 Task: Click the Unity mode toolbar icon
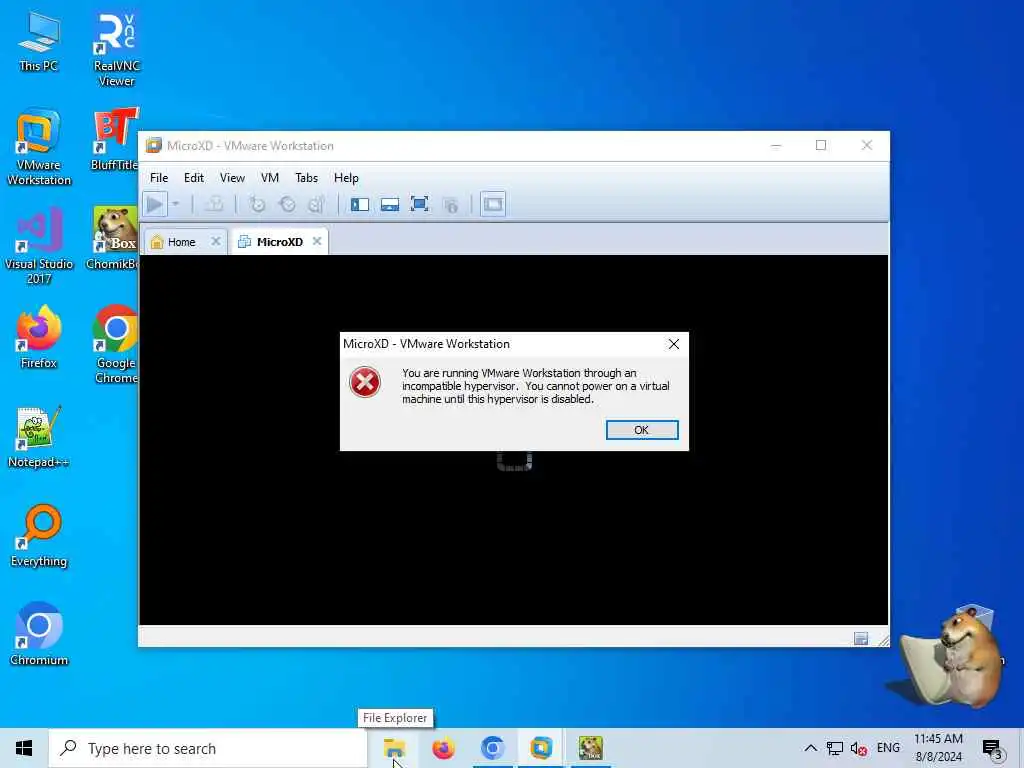pyautogui.click(x=450, y=205)
